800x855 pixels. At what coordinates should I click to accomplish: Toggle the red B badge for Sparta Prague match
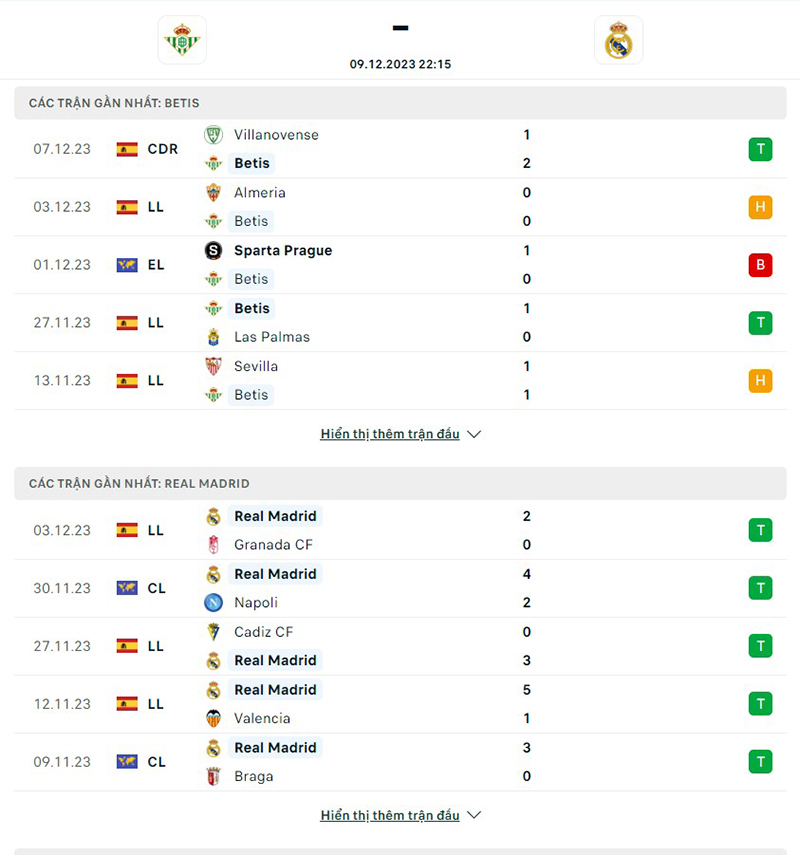click(x=761, y=264)
